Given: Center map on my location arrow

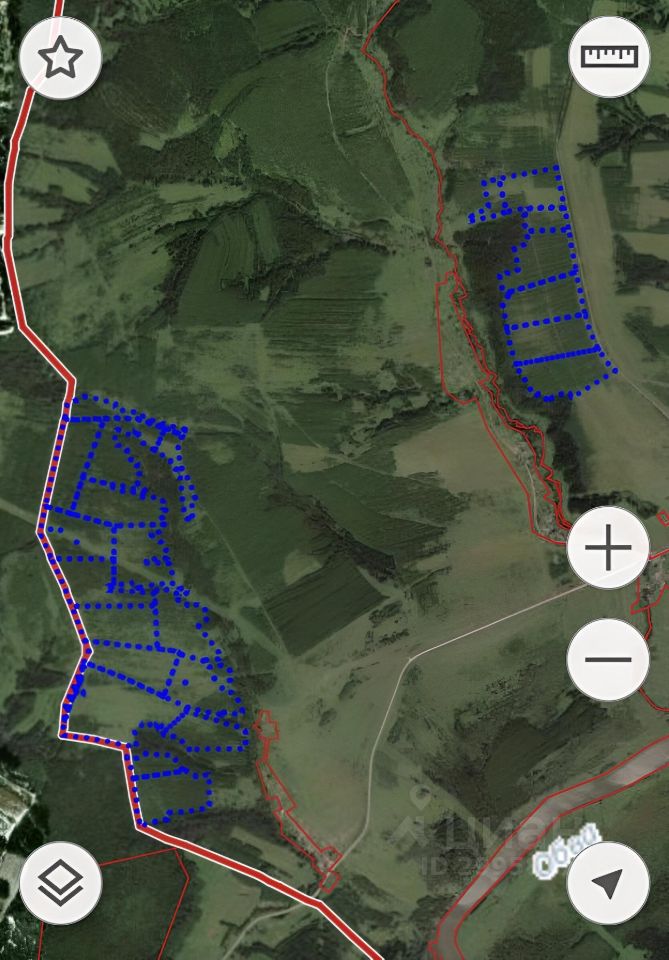Looking at the screenshot, I should (x=608, y=883).
